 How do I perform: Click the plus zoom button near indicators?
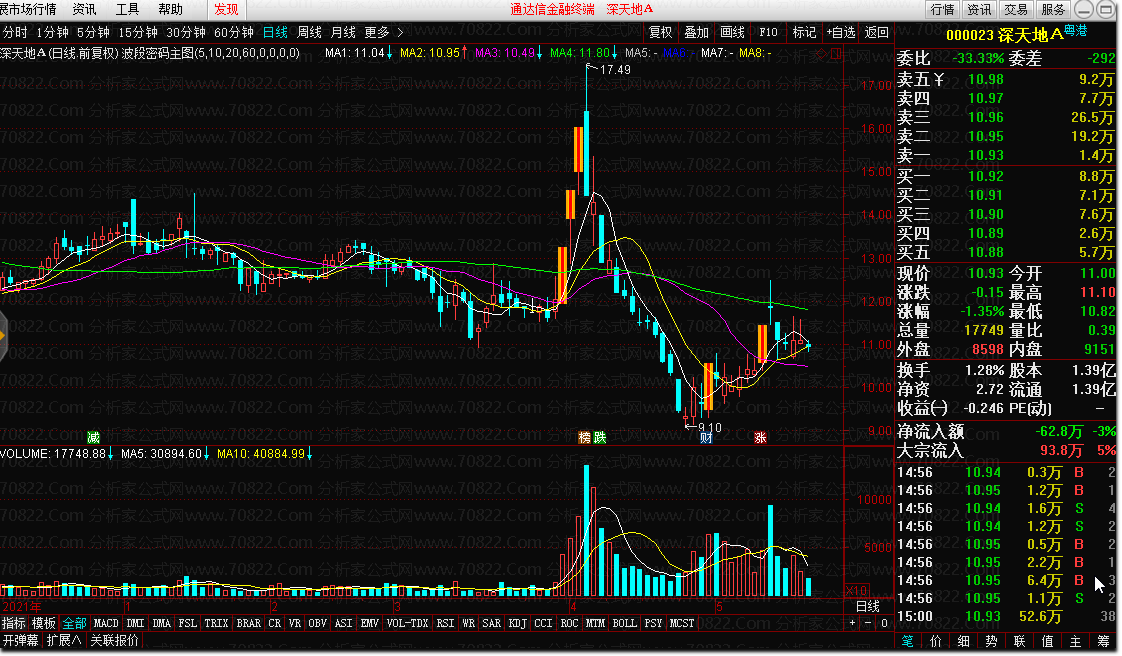(x=852, y=624)
